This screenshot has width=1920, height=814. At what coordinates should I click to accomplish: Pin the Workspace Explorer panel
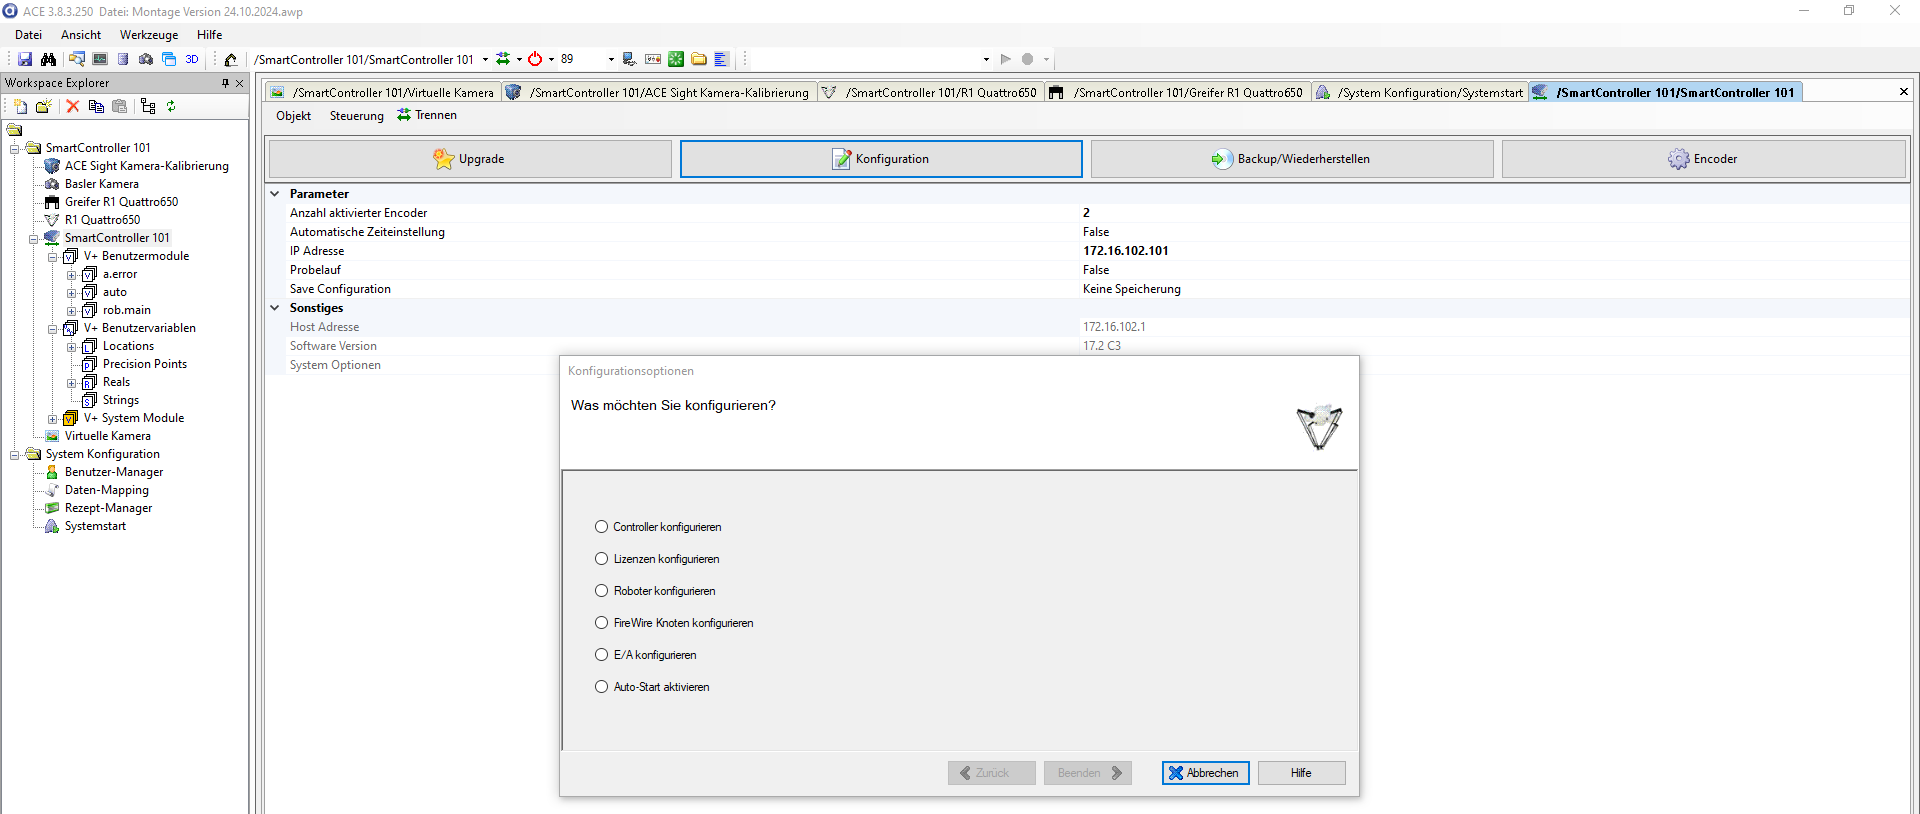pos(225,83)
